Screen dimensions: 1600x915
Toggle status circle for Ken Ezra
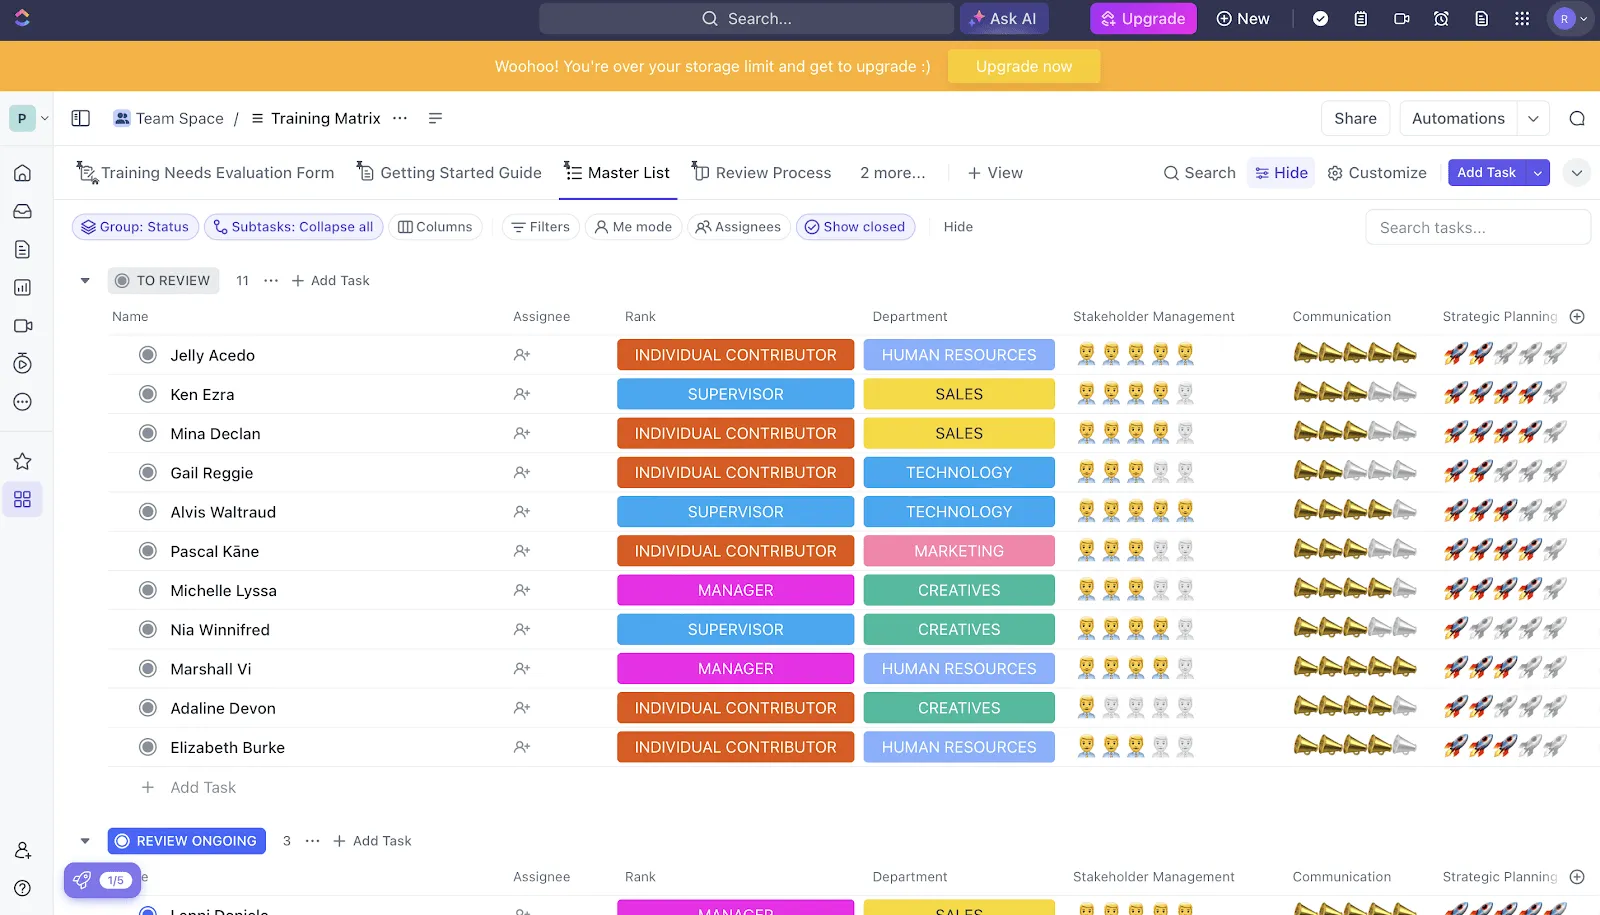pyautogui.click(x=148, y=394)
